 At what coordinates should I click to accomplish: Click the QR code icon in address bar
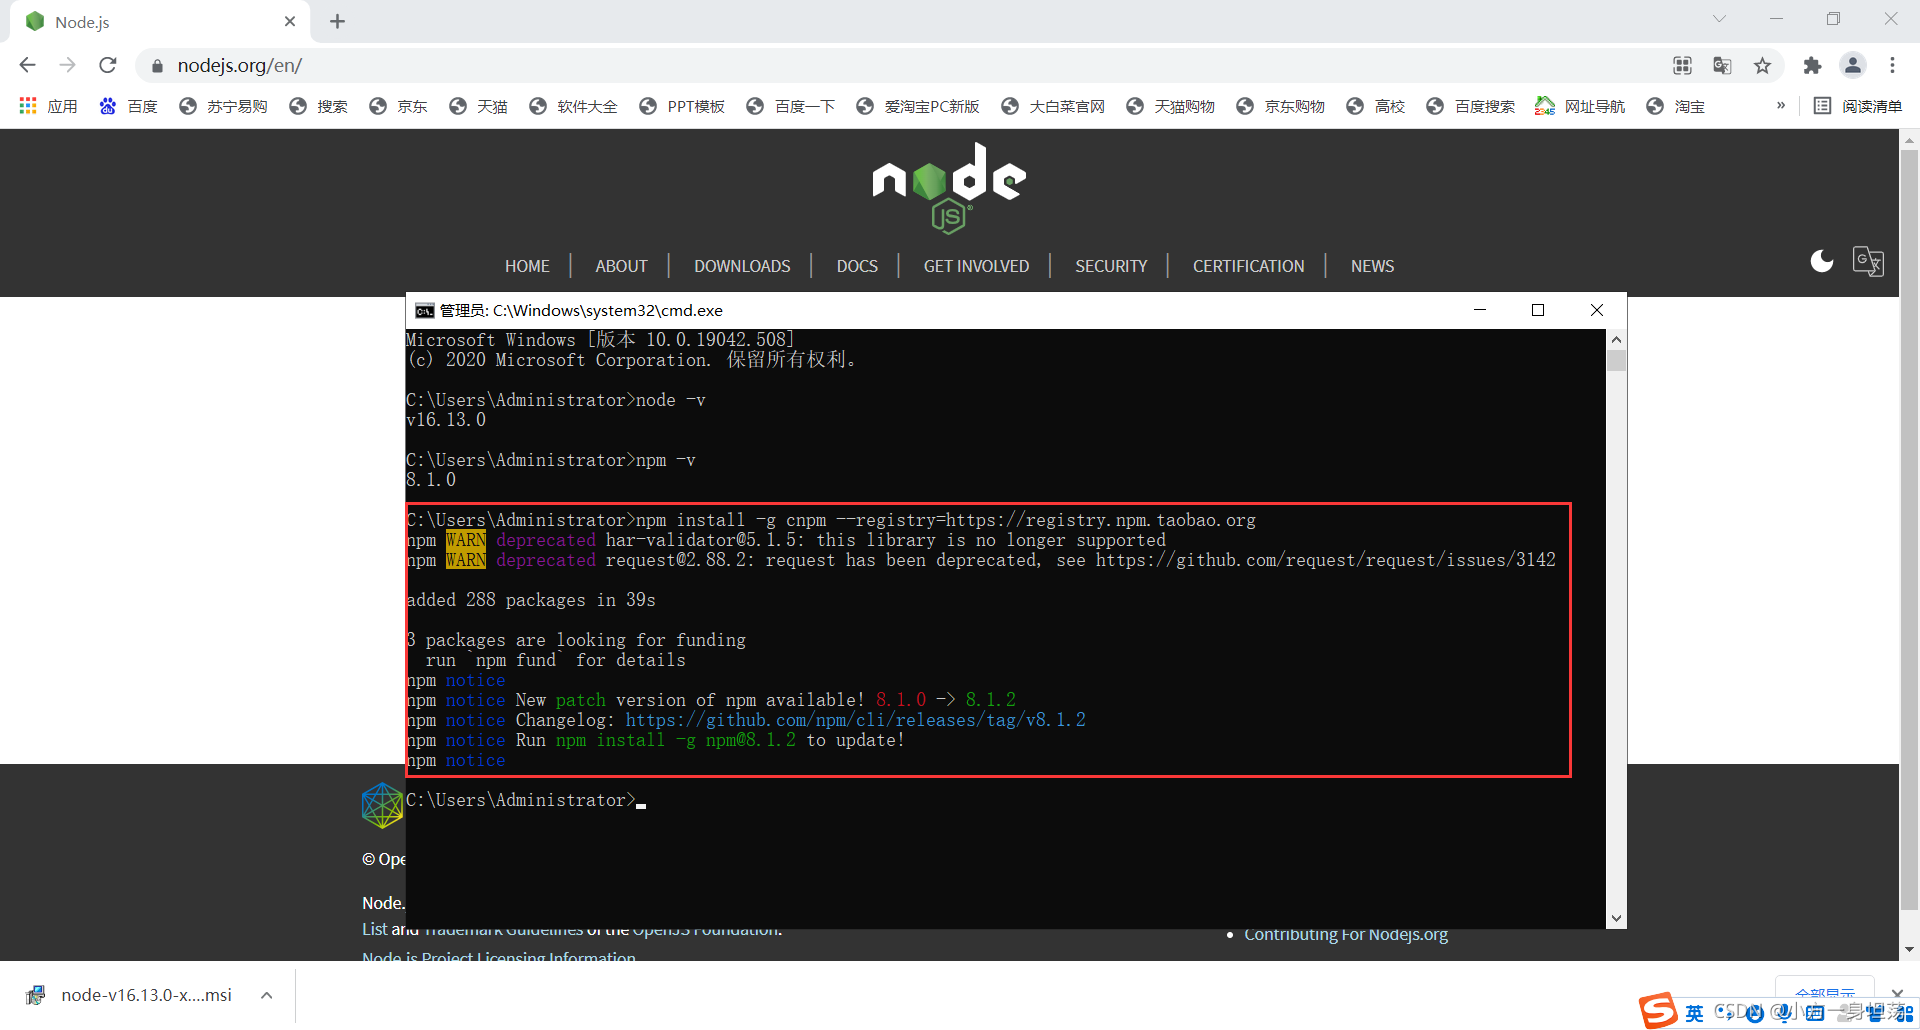1682,65
